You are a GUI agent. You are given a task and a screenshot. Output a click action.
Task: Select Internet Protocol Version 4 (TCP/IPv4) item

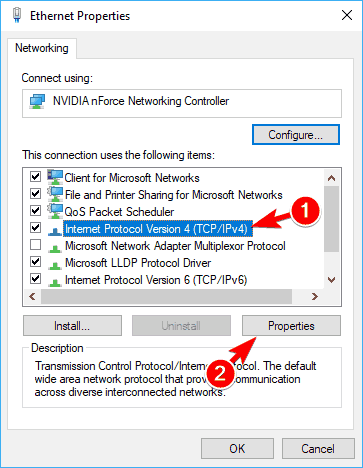[x=156, y=229]
